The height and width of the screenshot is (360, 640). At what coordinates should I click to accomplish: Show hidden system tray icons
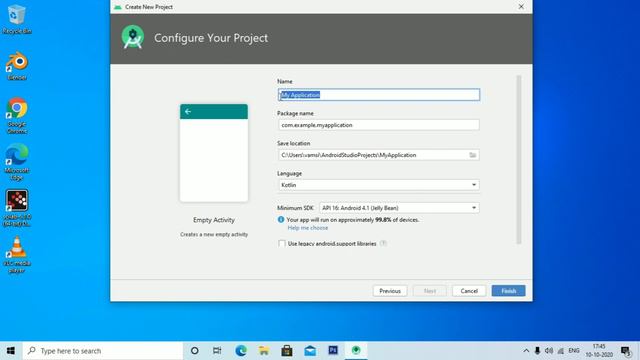coord(526,351)
